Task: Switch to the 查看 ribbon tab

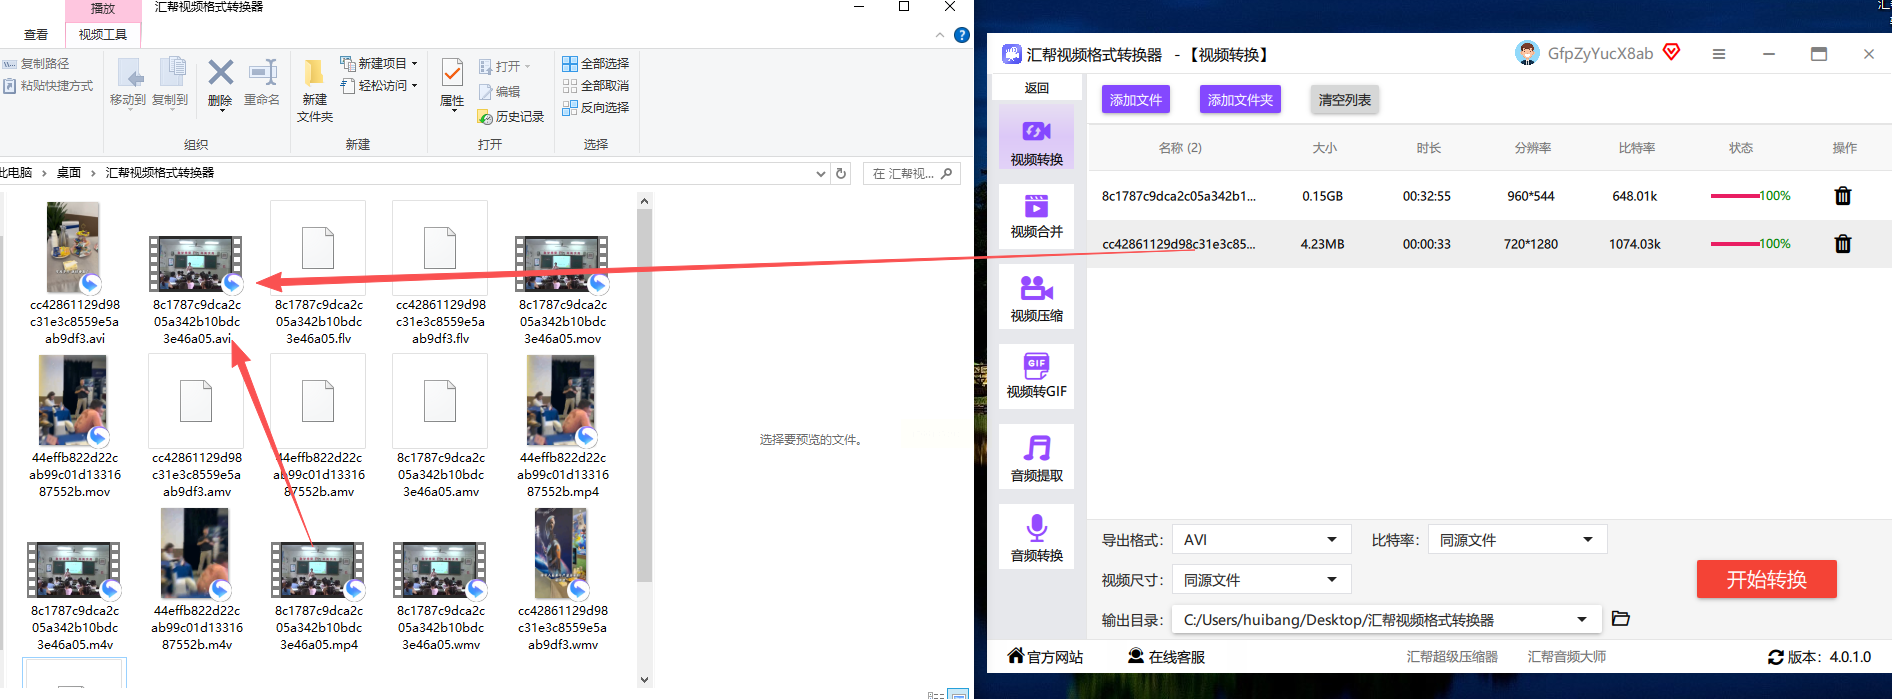Action: click(36, 34)
